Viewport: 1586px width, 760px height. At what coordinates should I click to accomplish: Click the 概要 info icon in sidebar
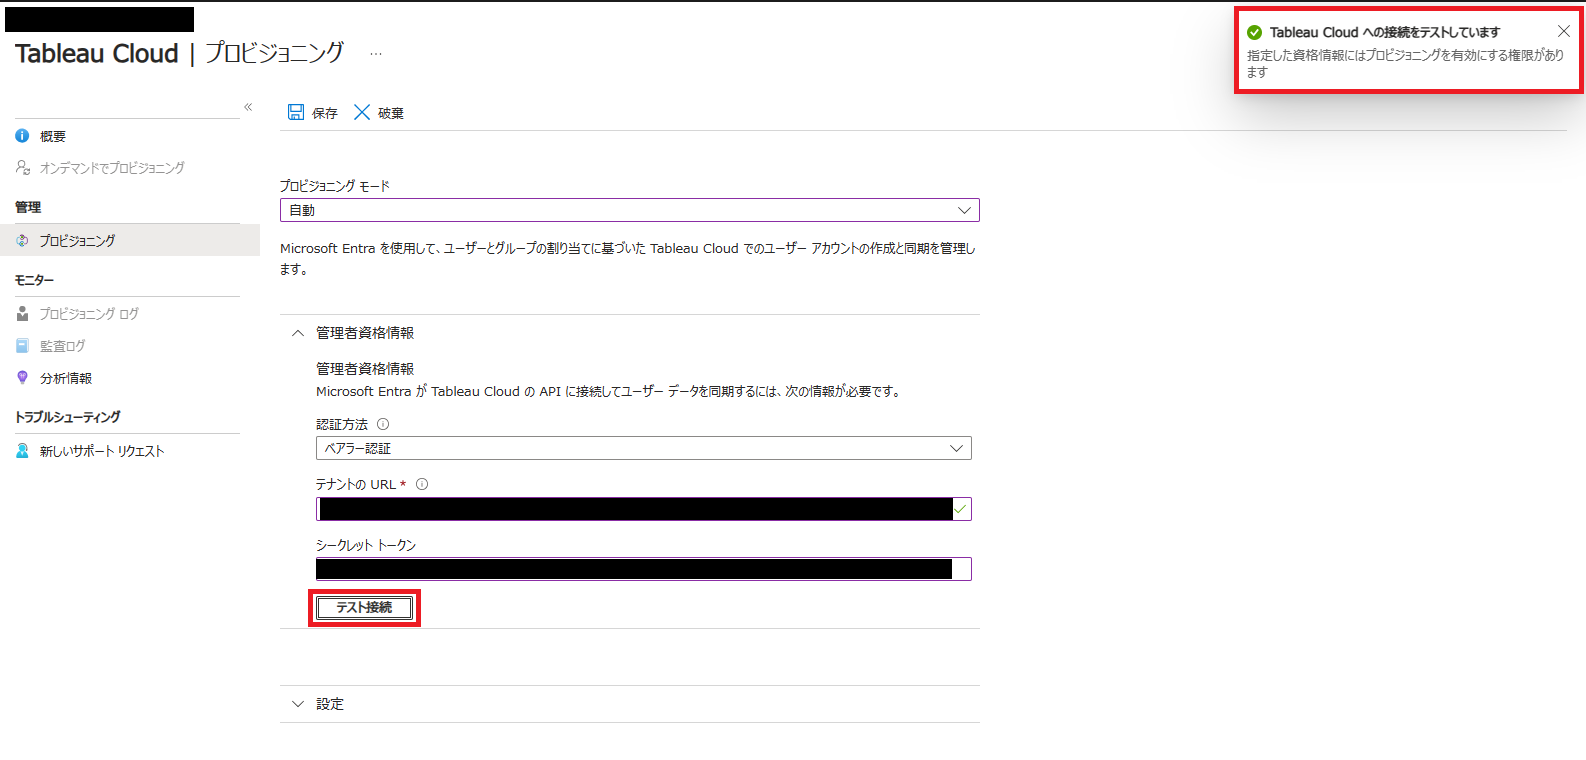tap(22, 136)
